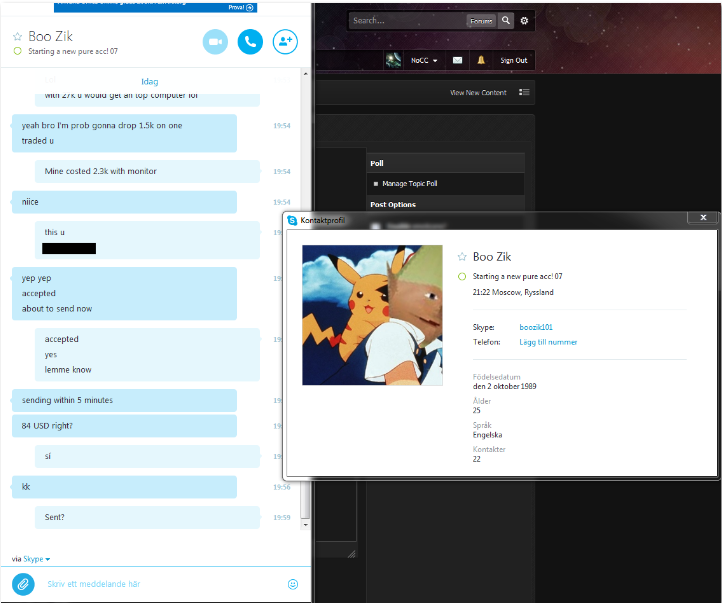Click 'den 2 oktober 1989' birth date text

(504, 386)
